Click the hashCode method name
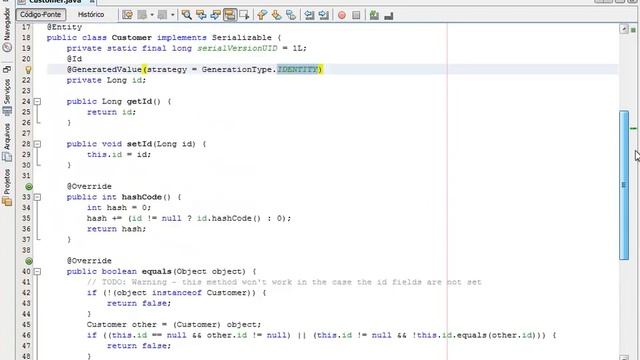This screenshot has height=360, width=640. [142, 197]
